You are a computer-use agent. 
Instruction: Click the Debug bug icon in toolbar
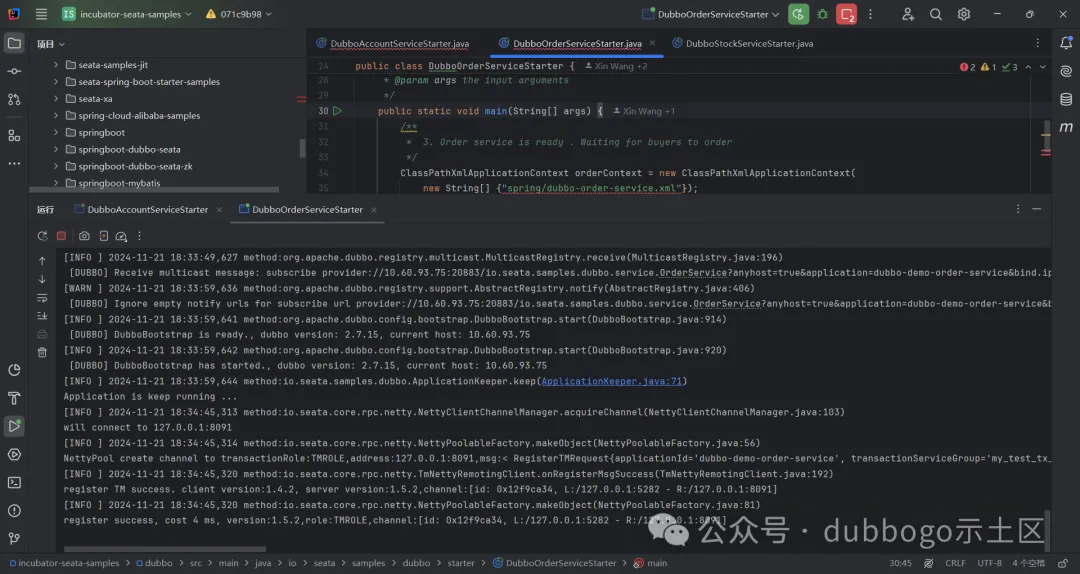pyautogui.click(x=822, y=14)
